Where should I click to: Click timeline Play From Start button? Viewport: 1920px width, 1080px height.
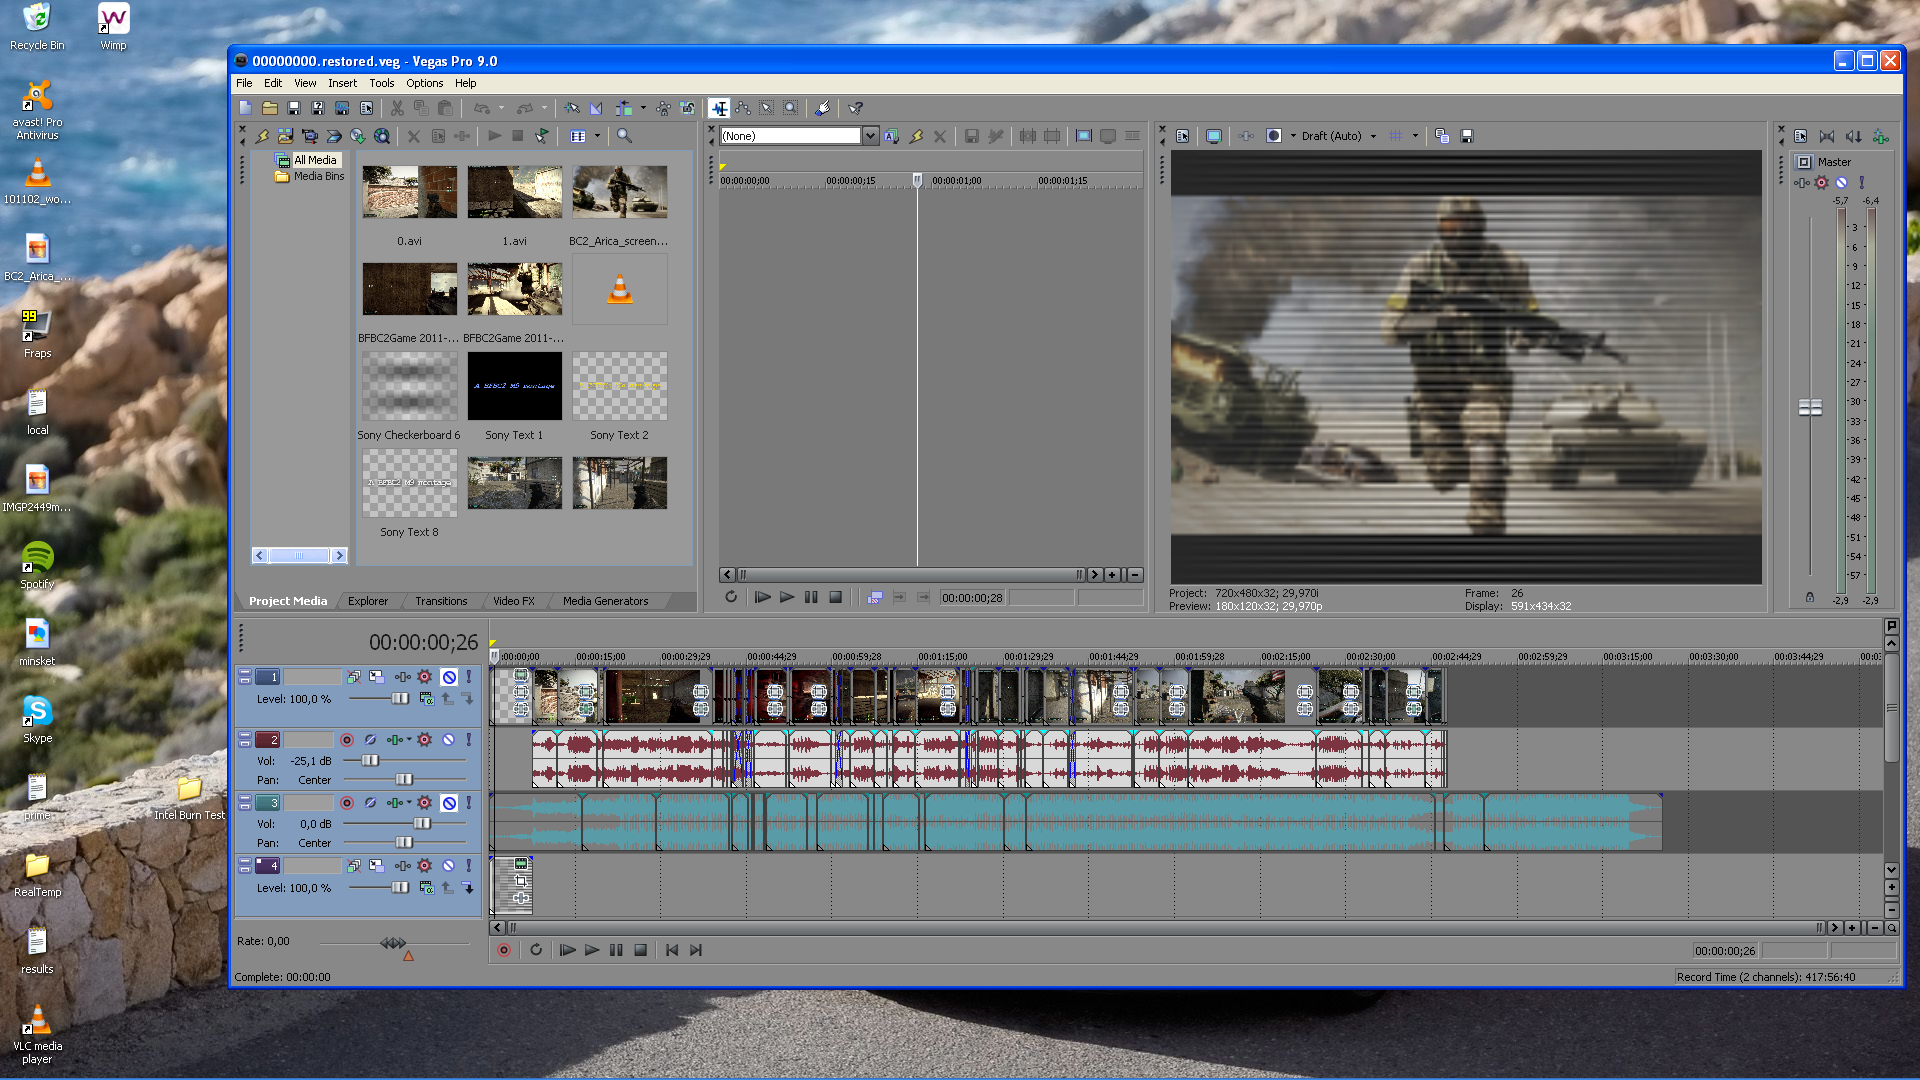[x=567, y=950]
